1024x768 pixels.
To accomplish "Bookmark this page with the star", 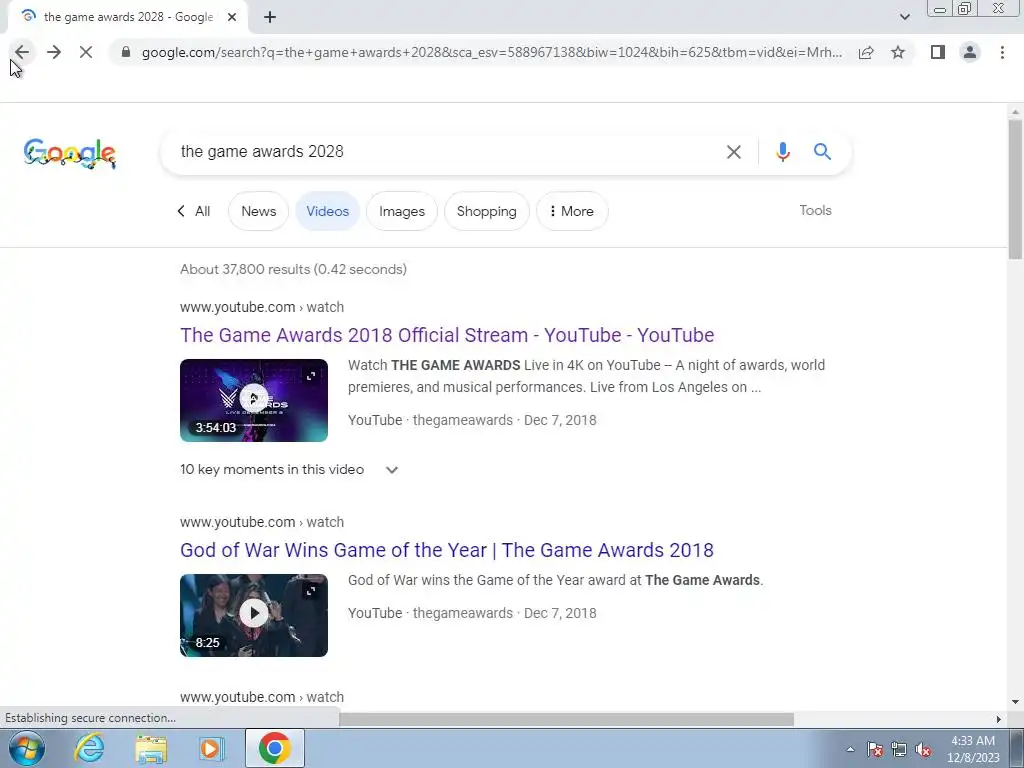I will (x=898, y=52).
